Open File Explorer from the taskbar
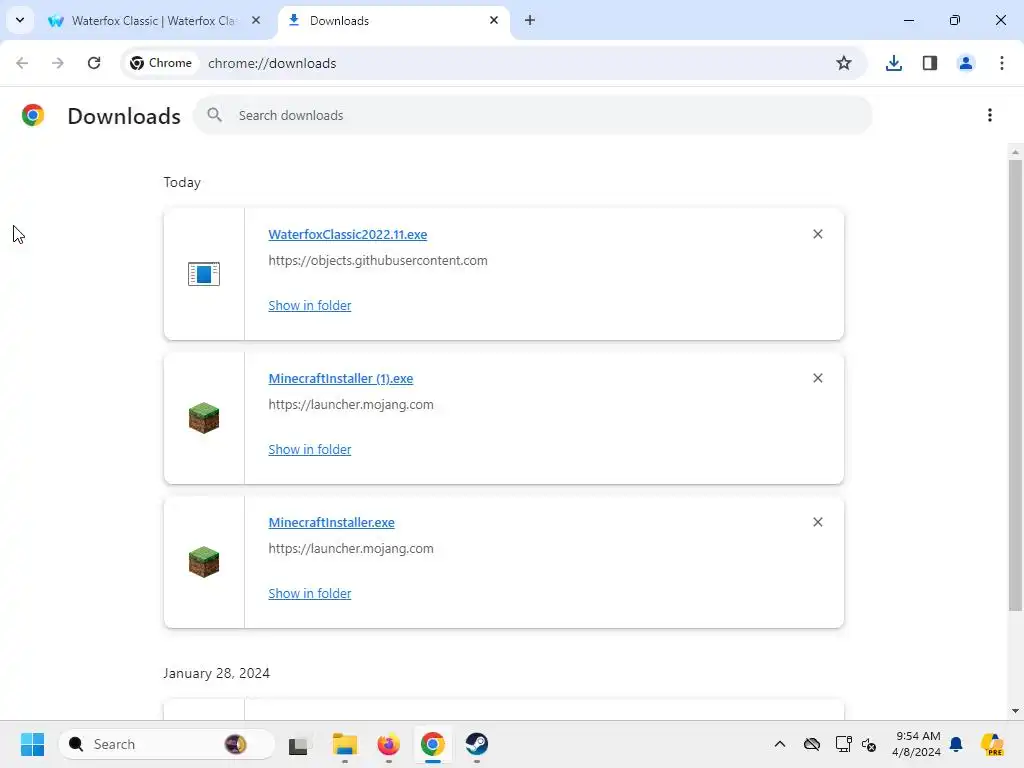Screen dimensions: 1024x768 [x=344, y=744]
